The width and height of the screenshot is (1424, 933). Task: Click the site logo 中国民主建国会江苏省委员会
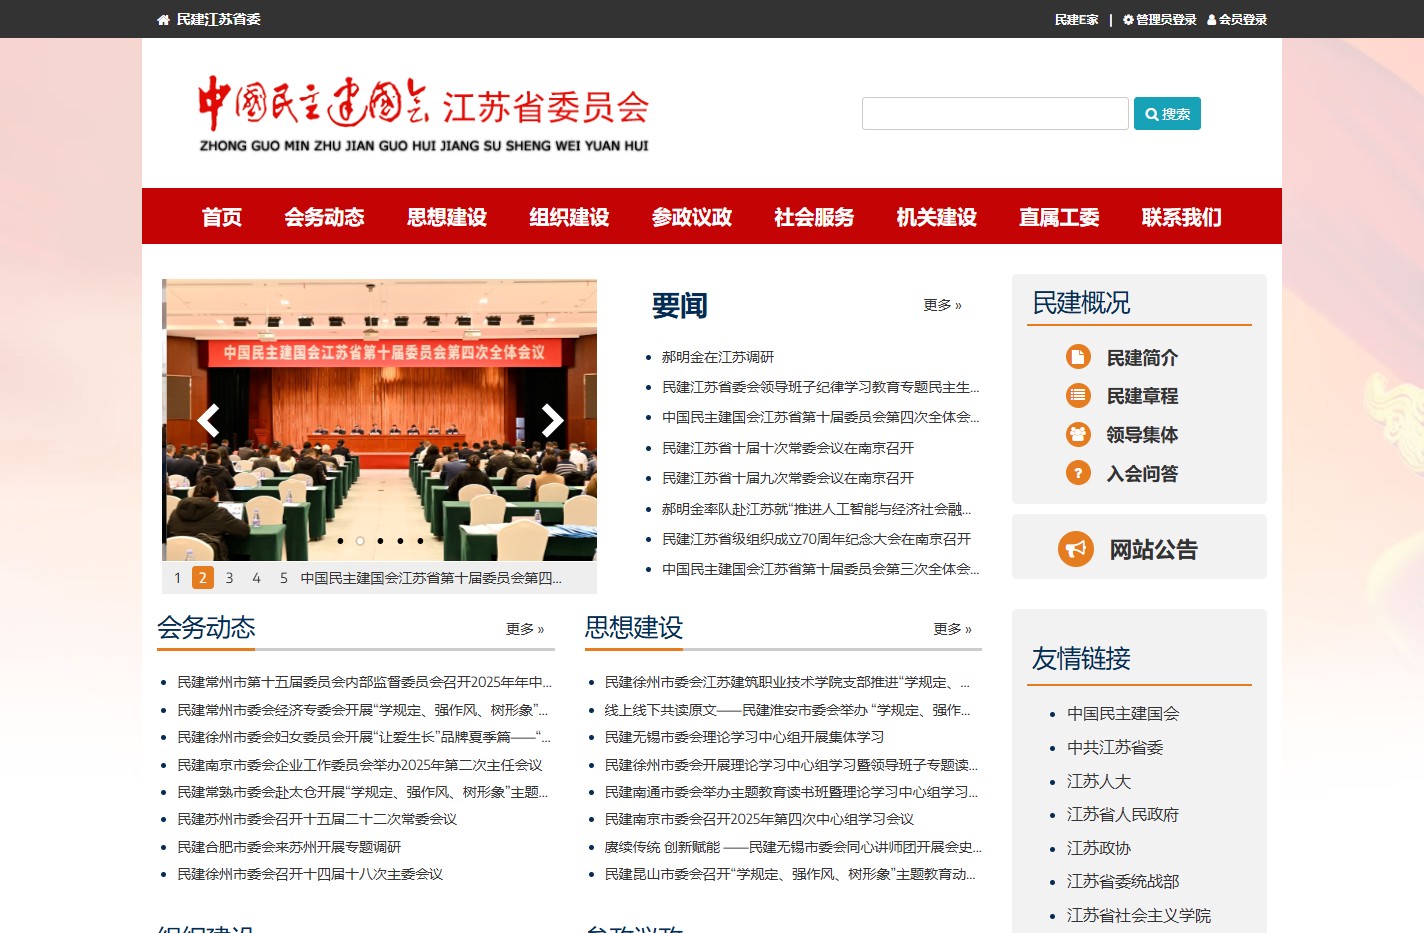pyautogui.click(x=424, y=113)
